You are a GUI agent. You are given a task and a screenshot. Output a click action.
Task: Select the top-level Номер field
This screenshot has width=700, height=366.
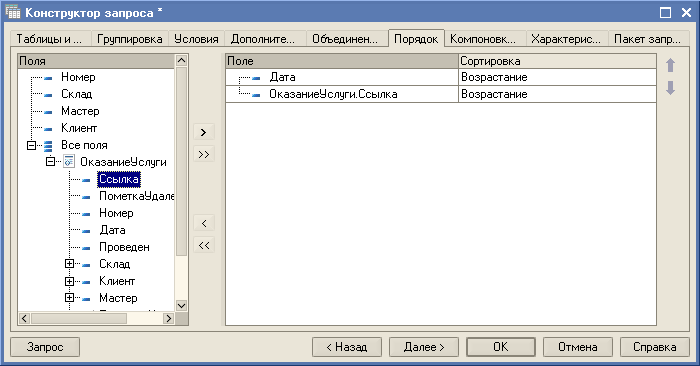[x=78, y=77]
